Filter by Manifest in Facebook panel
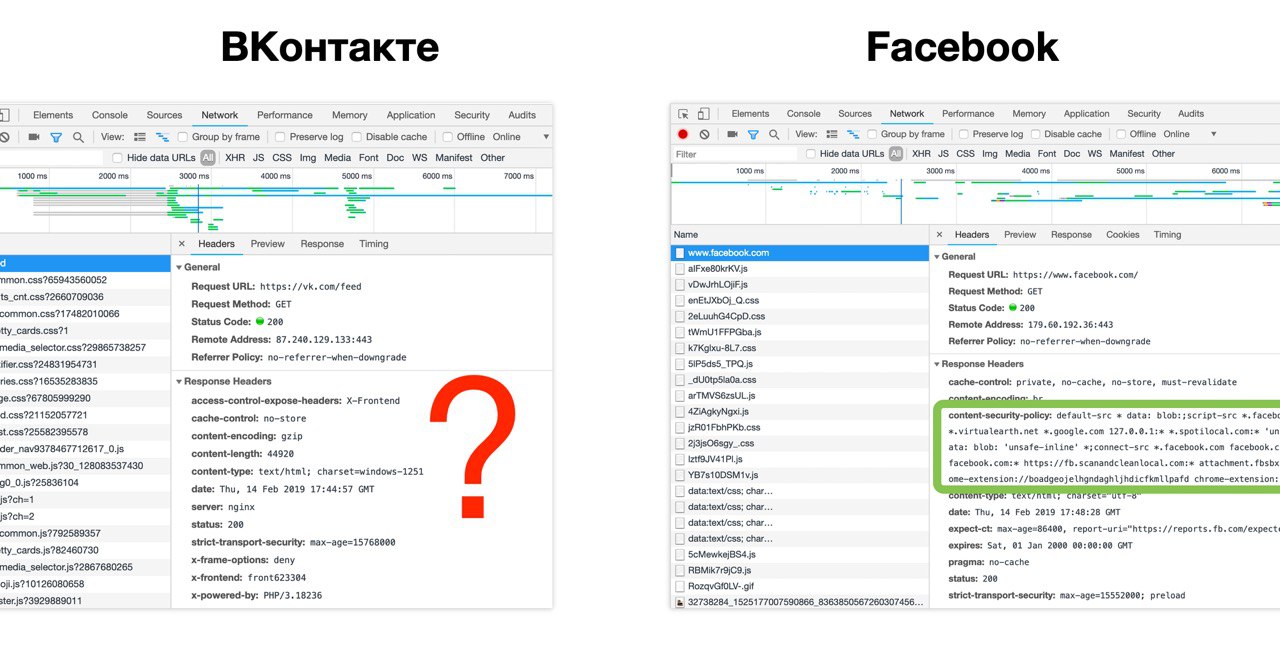1280x655 pixels. 1127,154
